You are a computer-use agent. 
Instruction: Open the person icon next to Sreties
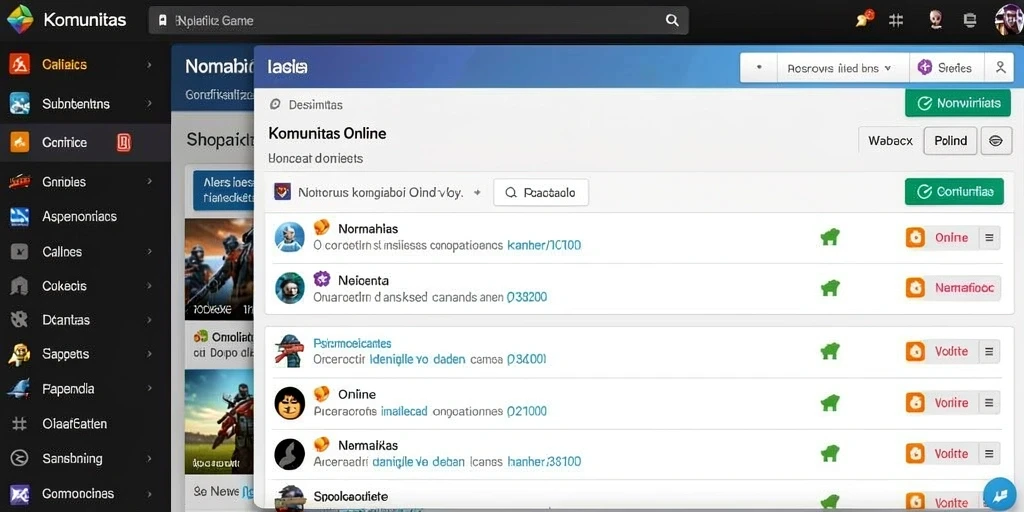pyautogui.click(x=999, y=67)
